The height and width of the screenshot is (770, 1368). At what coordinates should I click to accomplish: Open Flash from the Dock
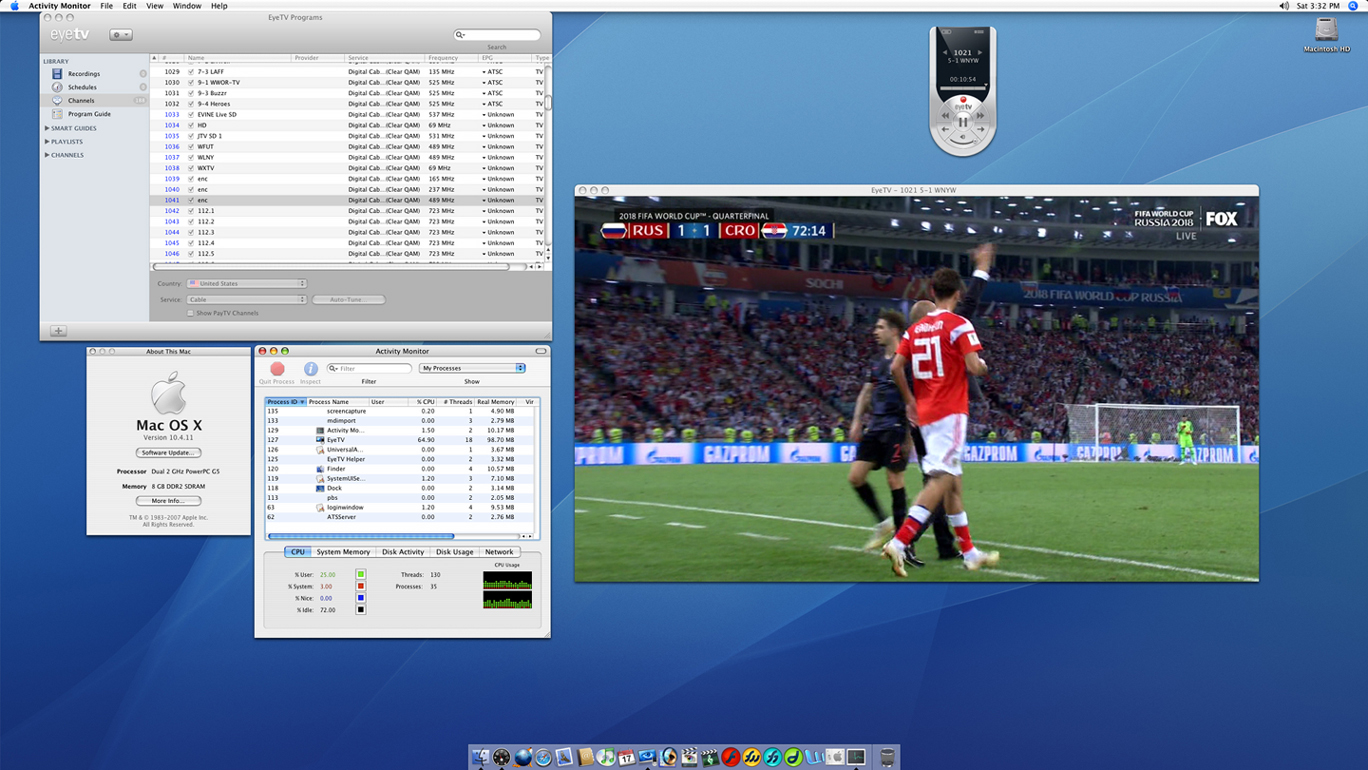click(x=731, y=757)
